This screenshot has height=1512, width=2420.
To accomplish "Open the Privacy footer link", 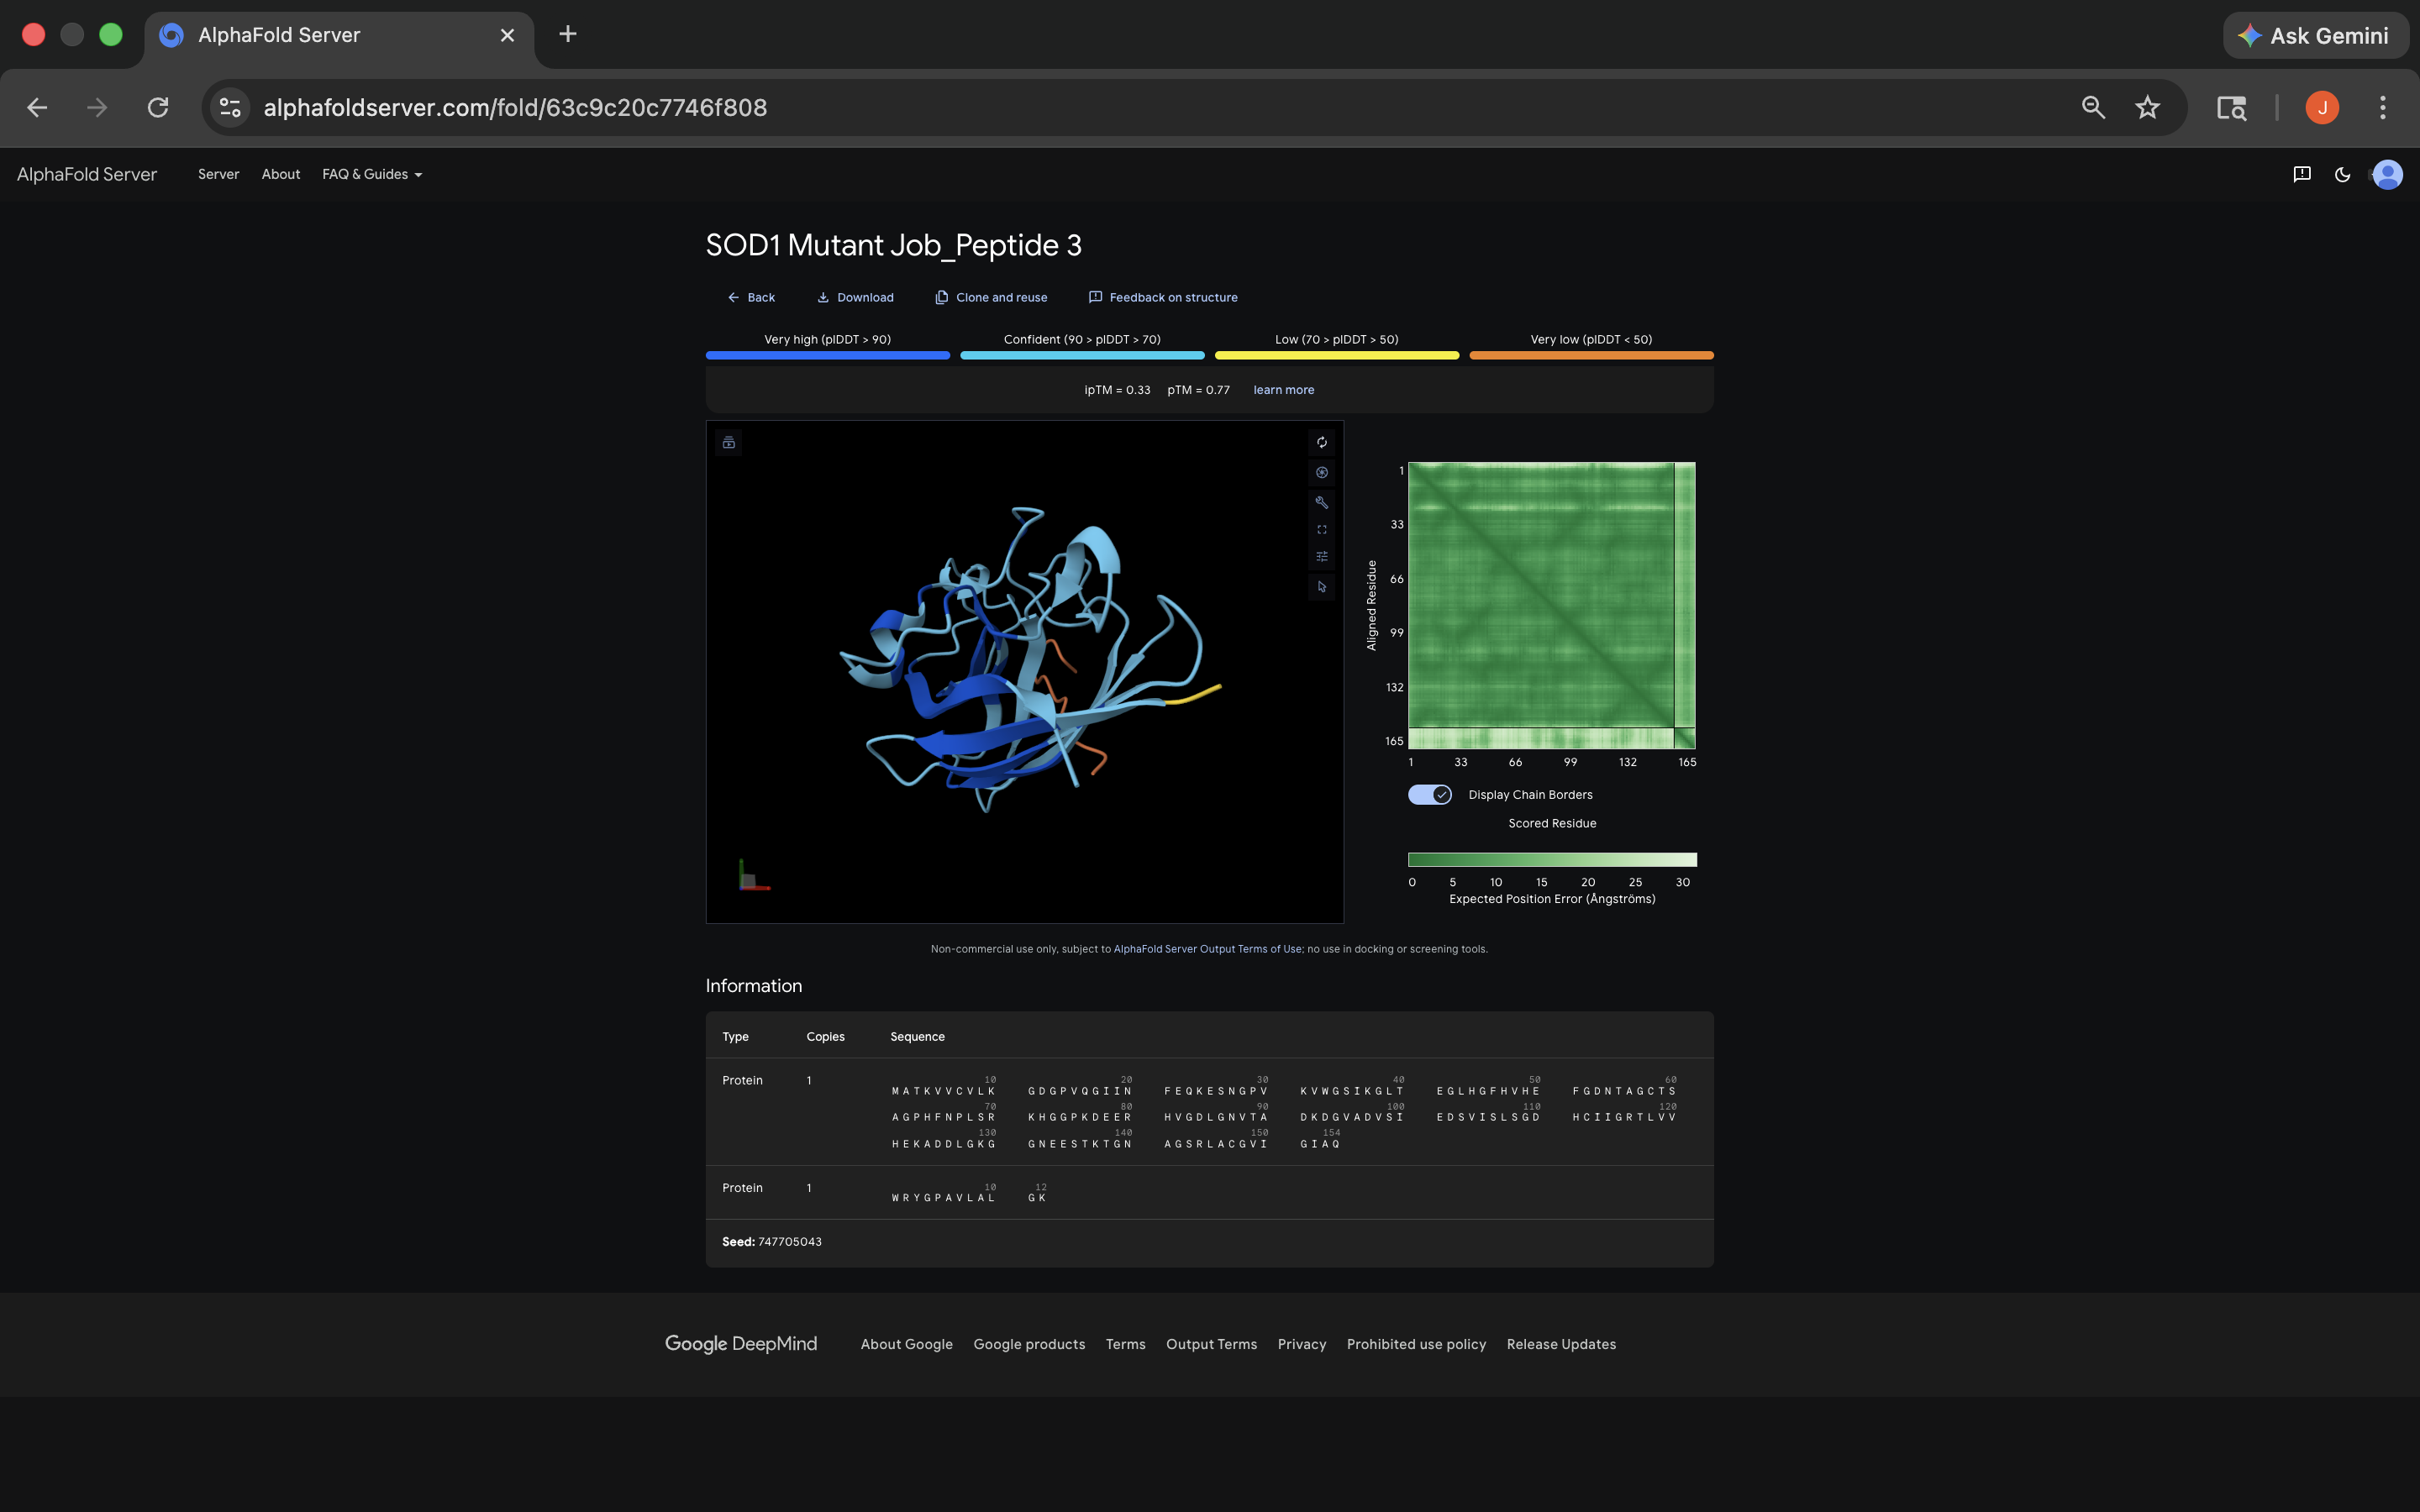I will pyautogui.click(x=1301, y=1344).
